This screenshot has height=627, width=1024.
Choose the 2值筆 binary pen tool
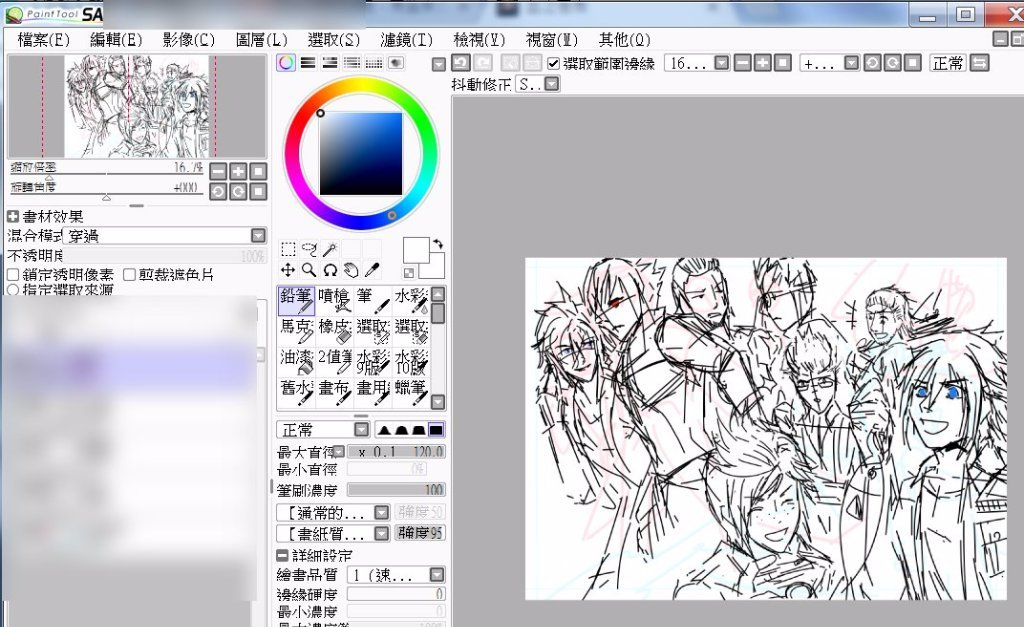coord(334,361)
